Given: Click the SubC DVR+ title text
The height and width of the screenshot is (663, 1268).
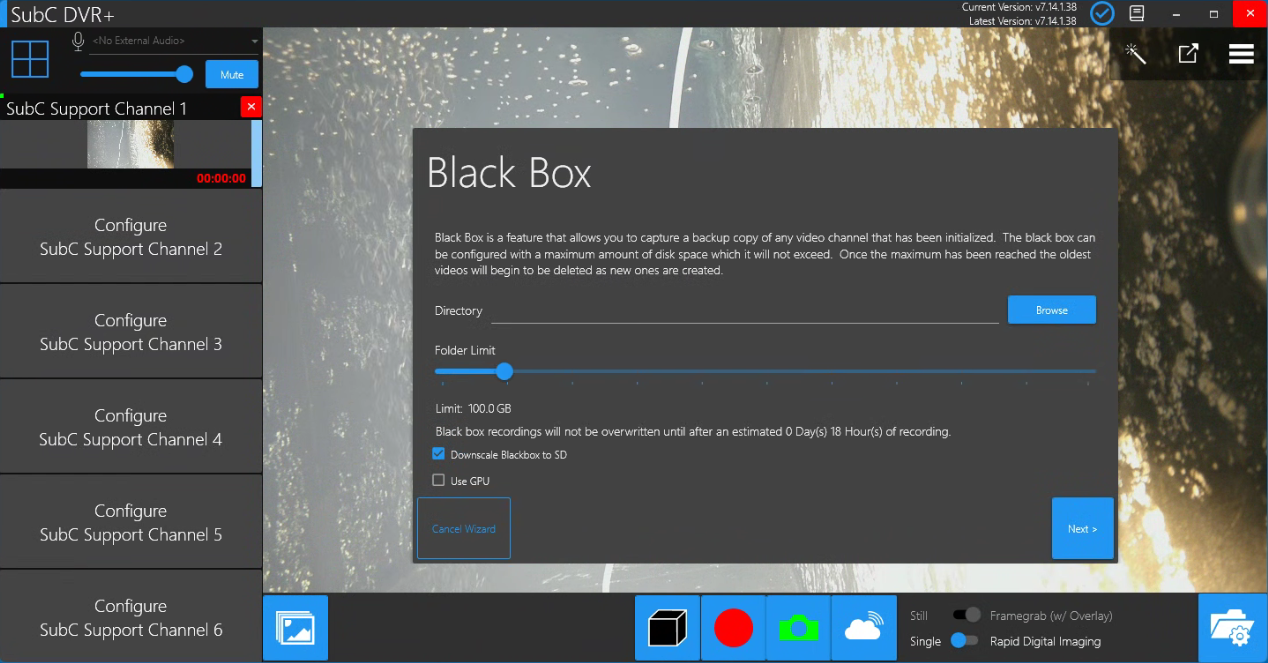Looking at the screenshot, I should tap(63, 14).
